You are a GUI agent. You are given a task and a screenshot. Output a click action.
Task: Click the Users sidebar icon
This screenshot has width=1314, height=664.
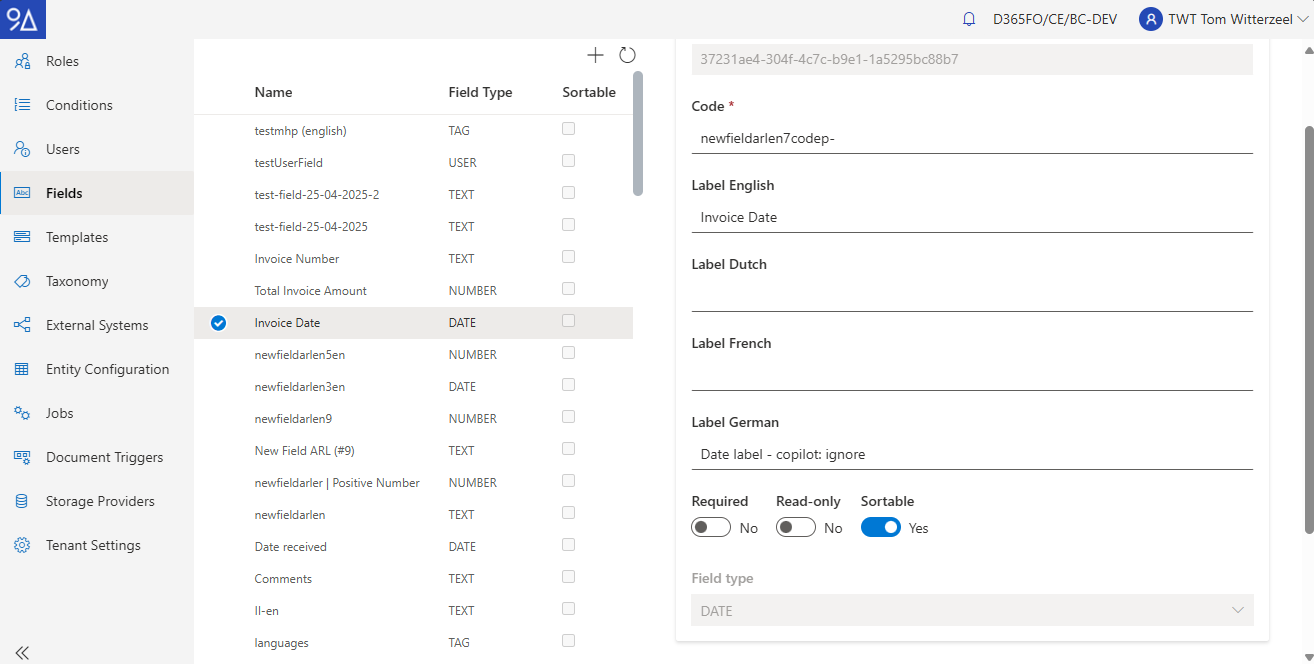point(22,149)
